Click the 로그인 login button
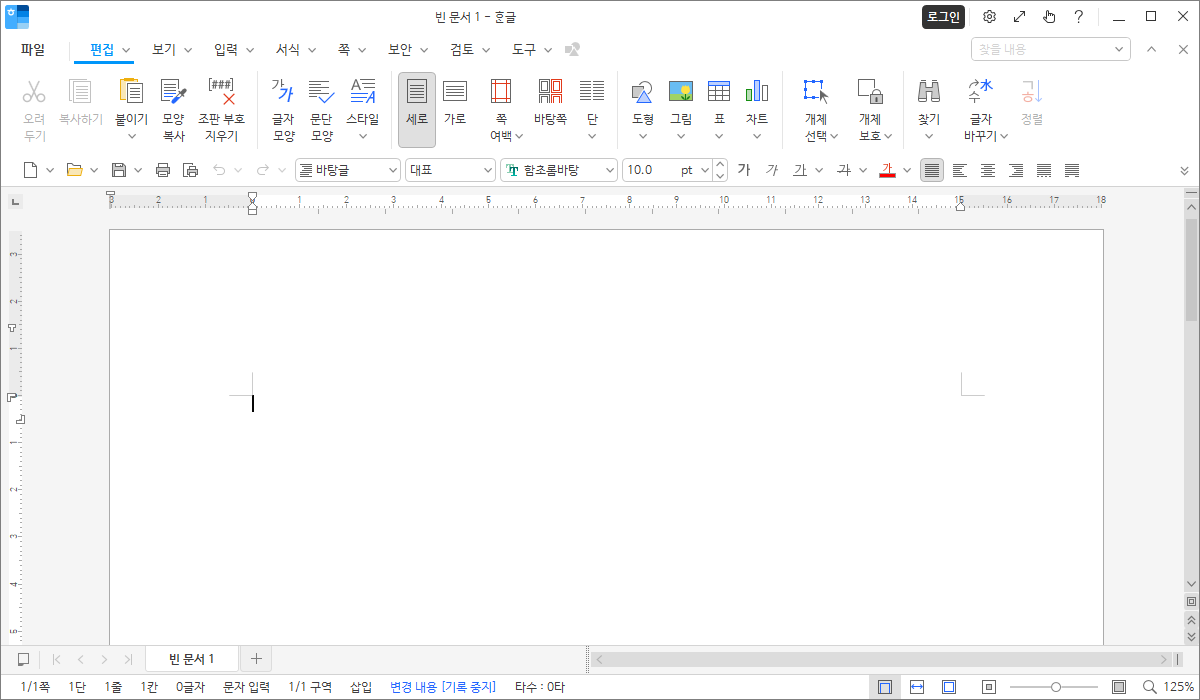Image resolution: width=1200 pixels, height=700 pixels. tap(942, 16)
